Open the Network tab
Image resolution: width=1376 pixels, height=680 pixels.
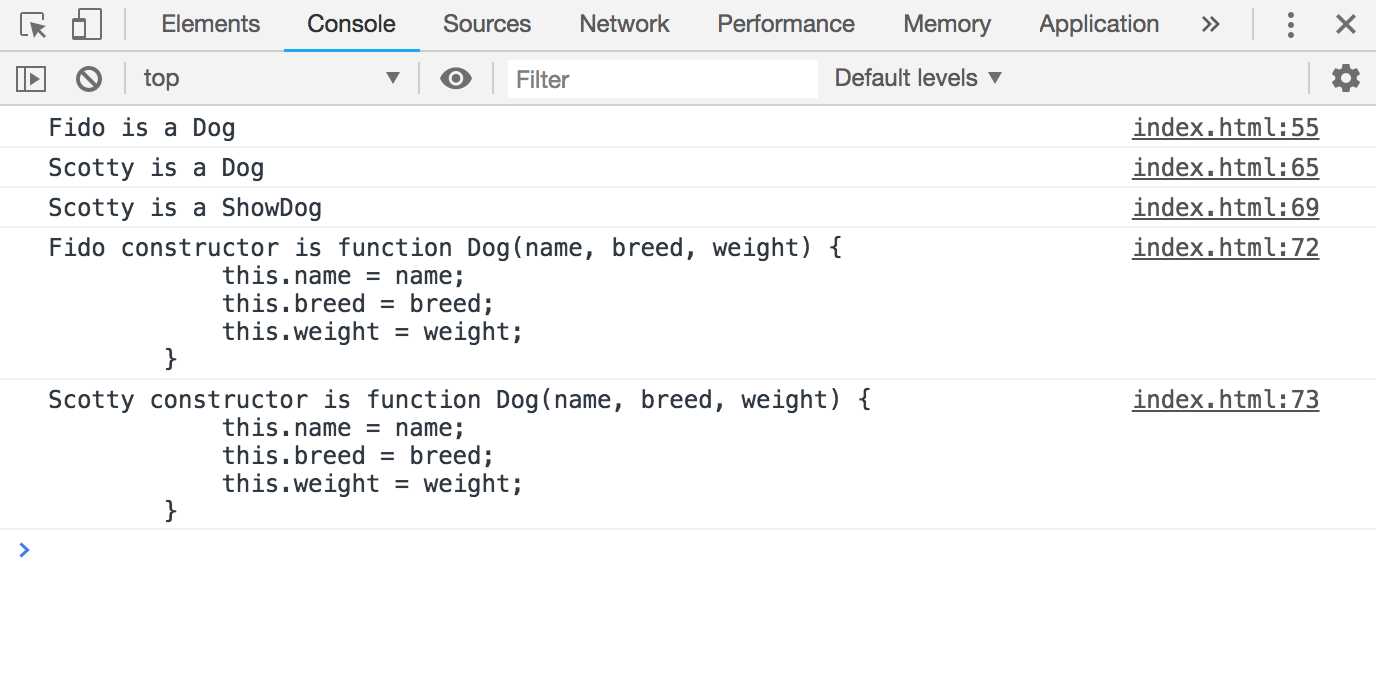tap(624, 25)
